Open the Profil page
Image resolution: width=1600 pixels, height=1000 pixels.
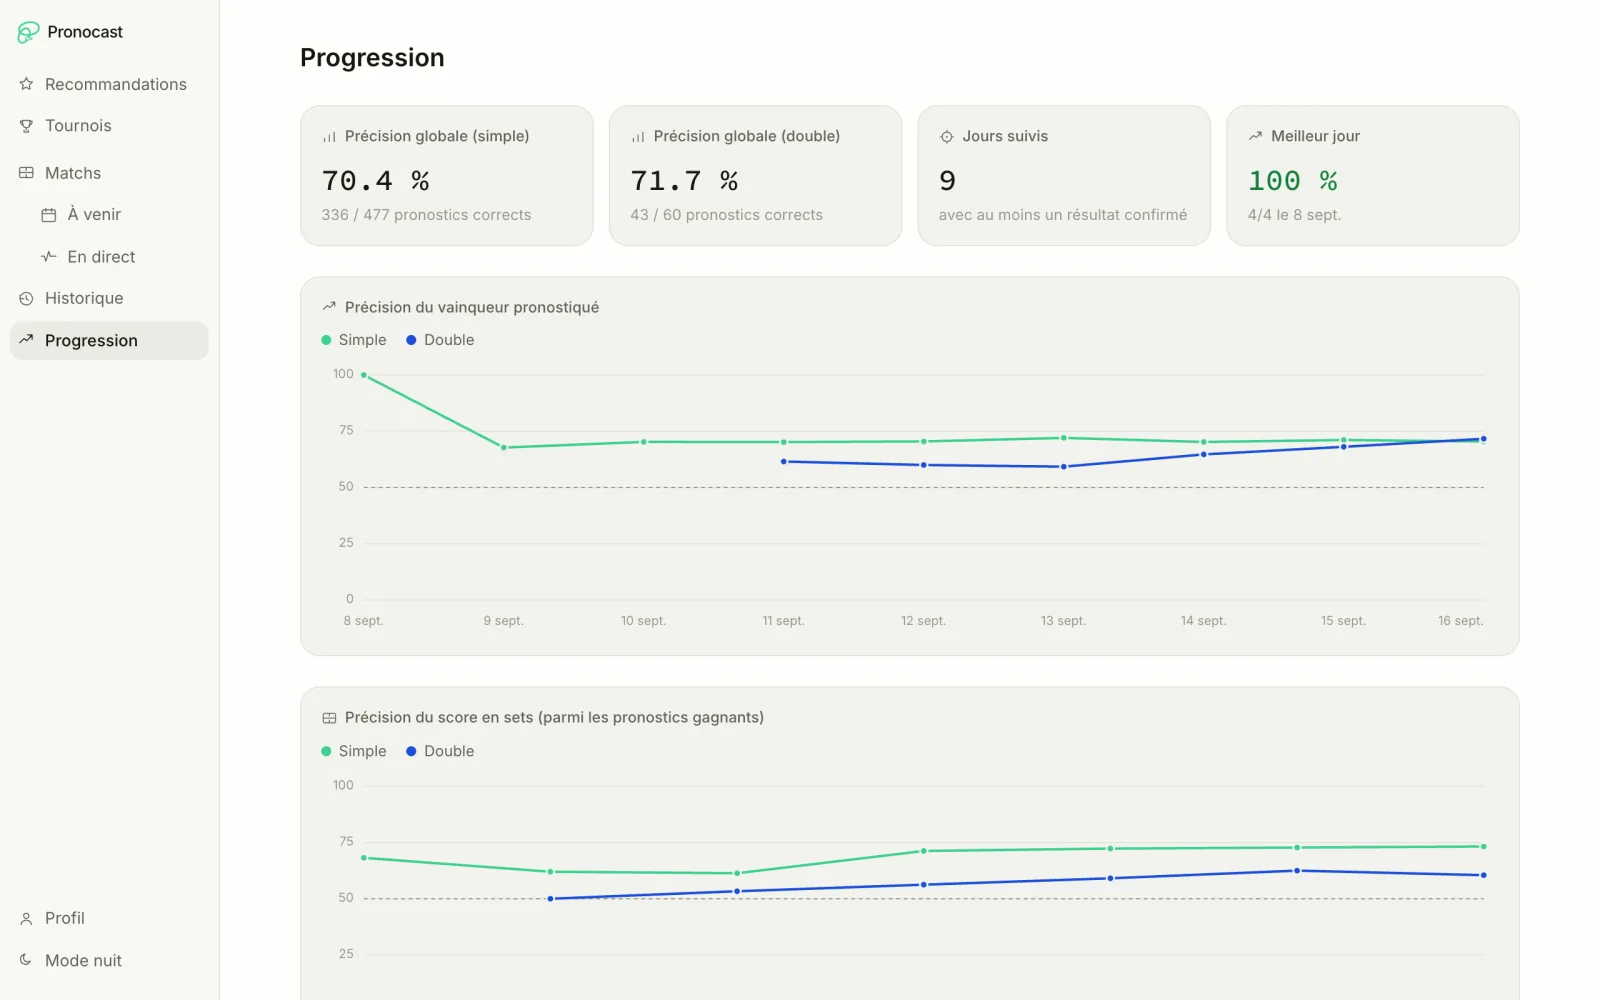(109, 919)
